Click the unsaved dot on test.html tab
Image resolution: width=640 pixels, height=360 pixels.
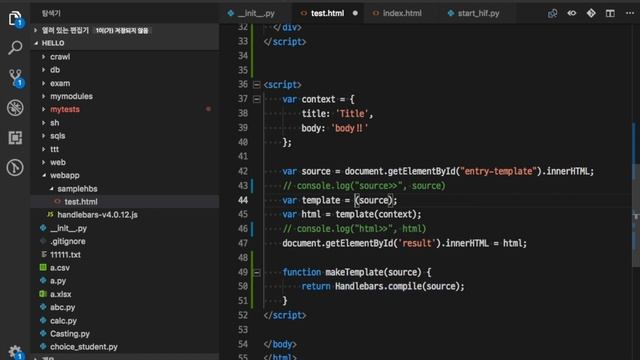(355, 13)
